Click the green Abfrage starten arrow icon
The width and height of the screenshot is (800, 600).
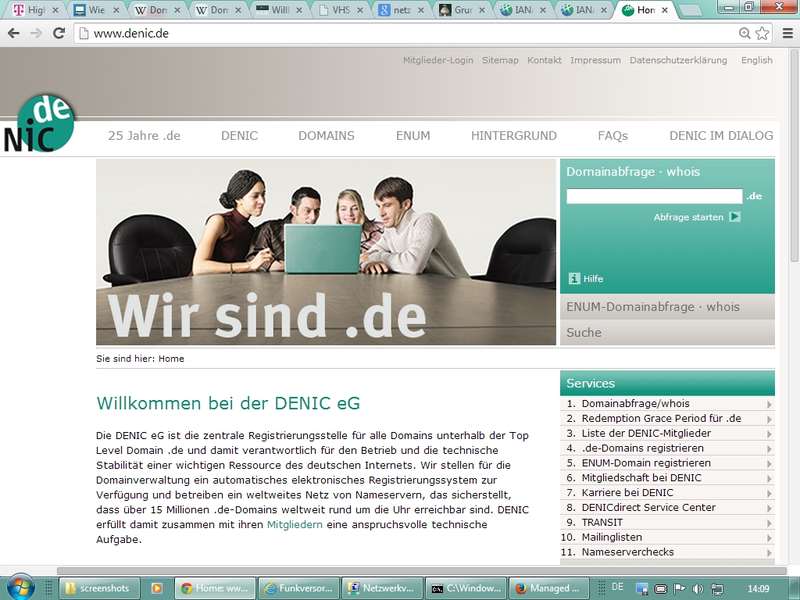pyautogui.click(x=735, y=217)
